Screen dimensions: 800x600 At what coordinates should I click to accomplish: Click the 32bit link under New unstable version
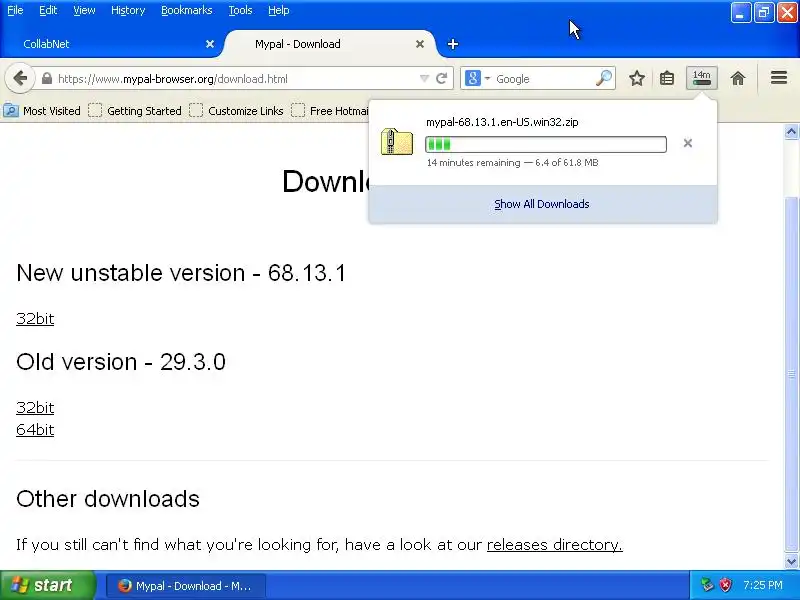pos(35,318)
